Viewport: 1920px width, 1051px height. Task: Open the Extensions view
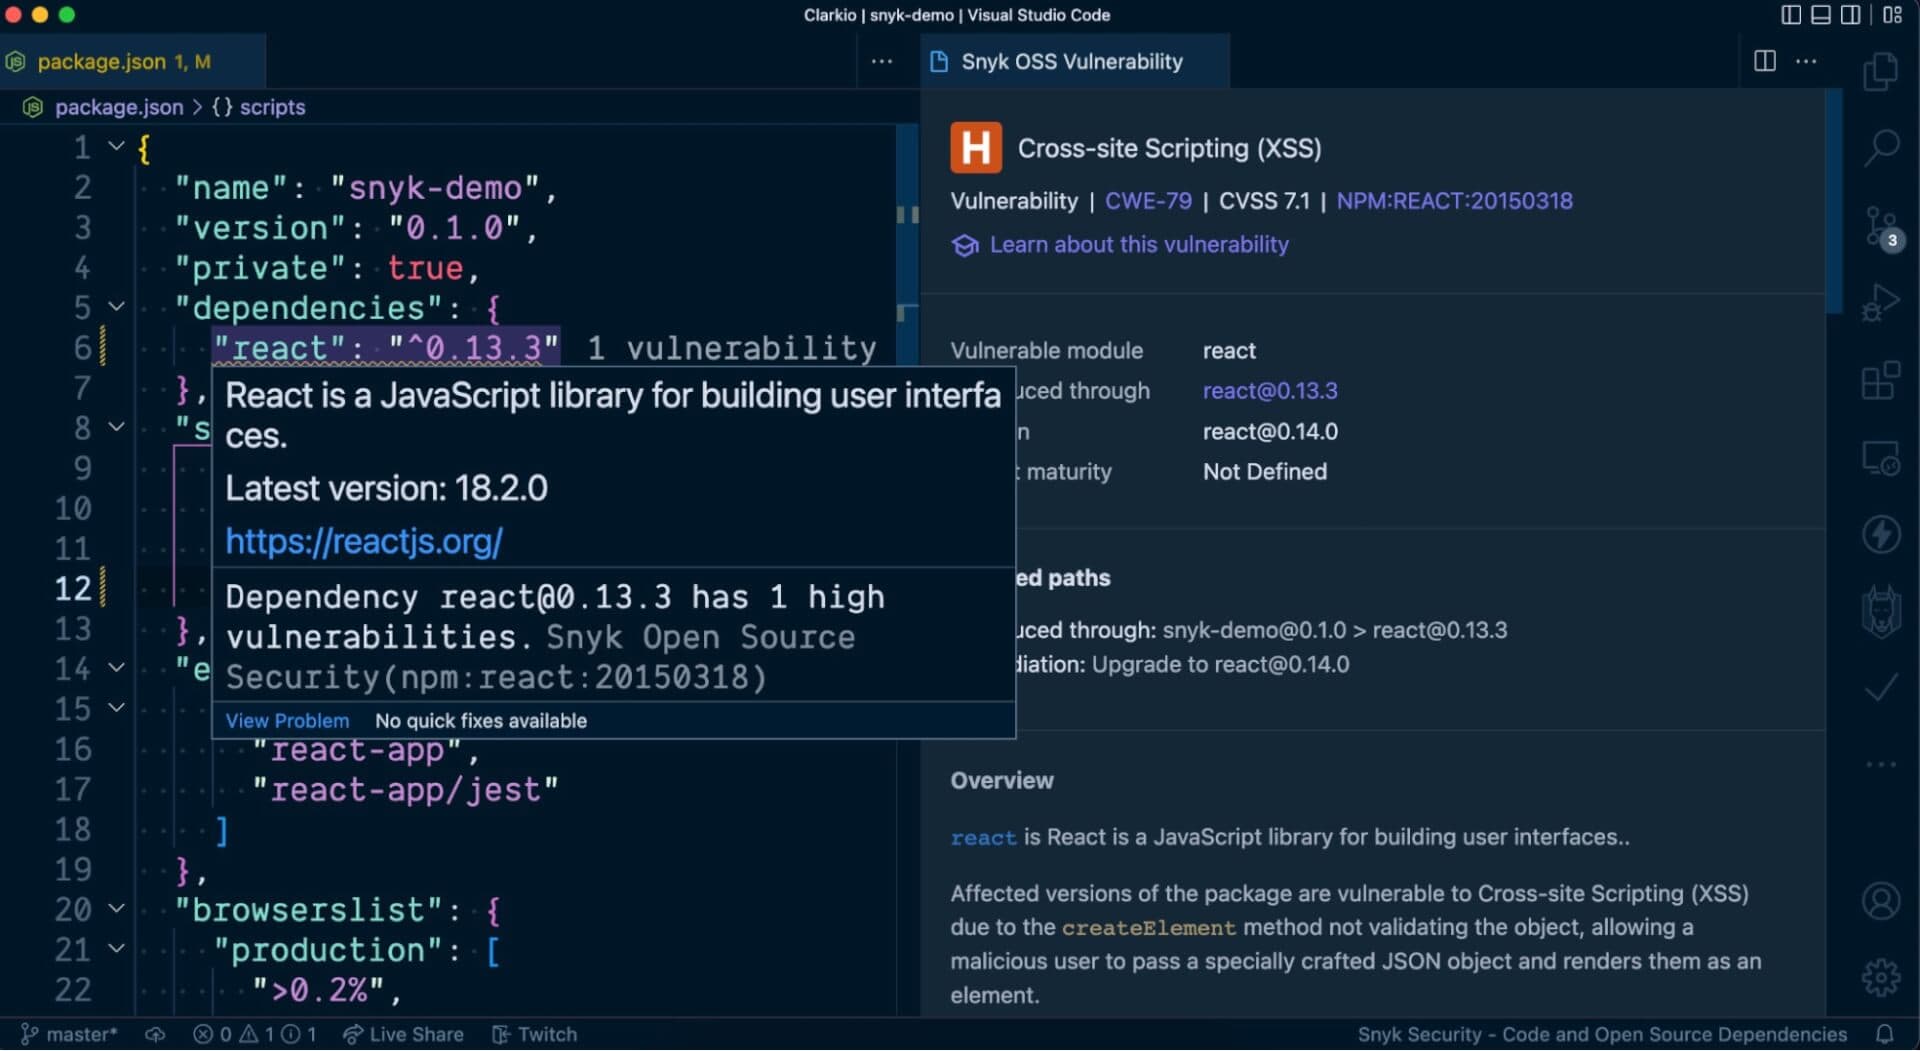[1881, 380]
